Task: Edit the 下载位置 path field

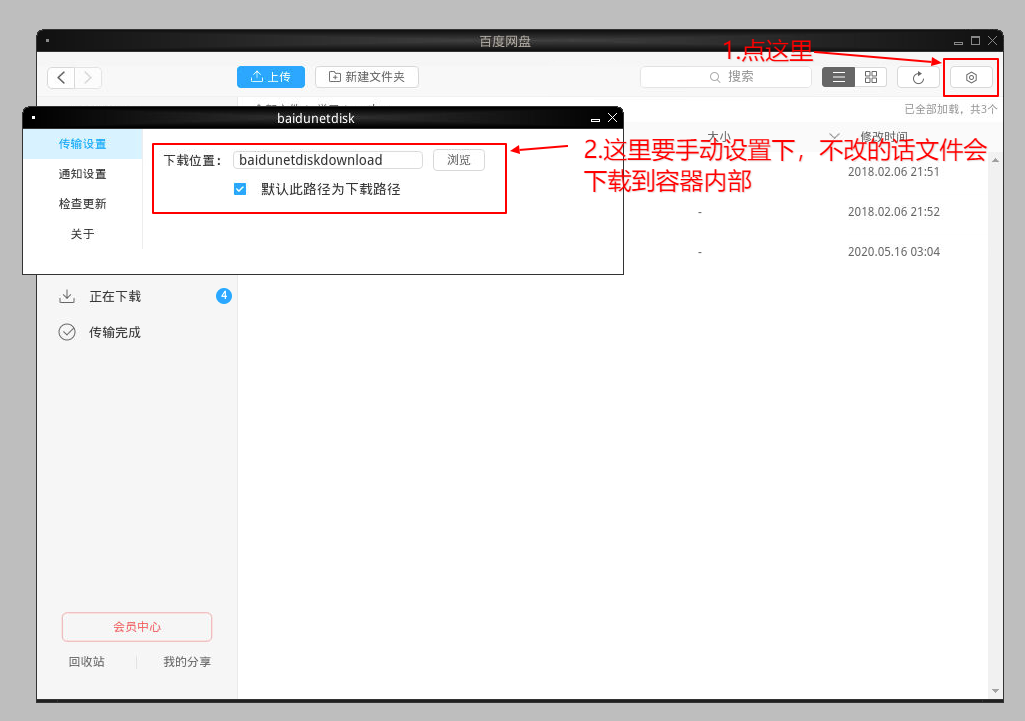Action: click(x=328, y=160)
